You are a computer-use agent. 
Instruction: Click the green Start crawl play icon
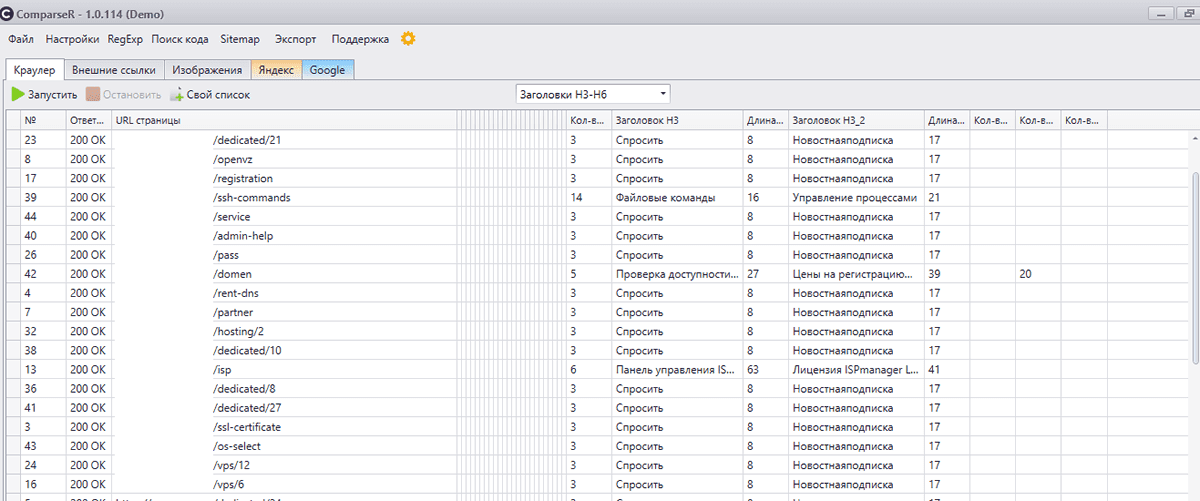click(18, 95)
